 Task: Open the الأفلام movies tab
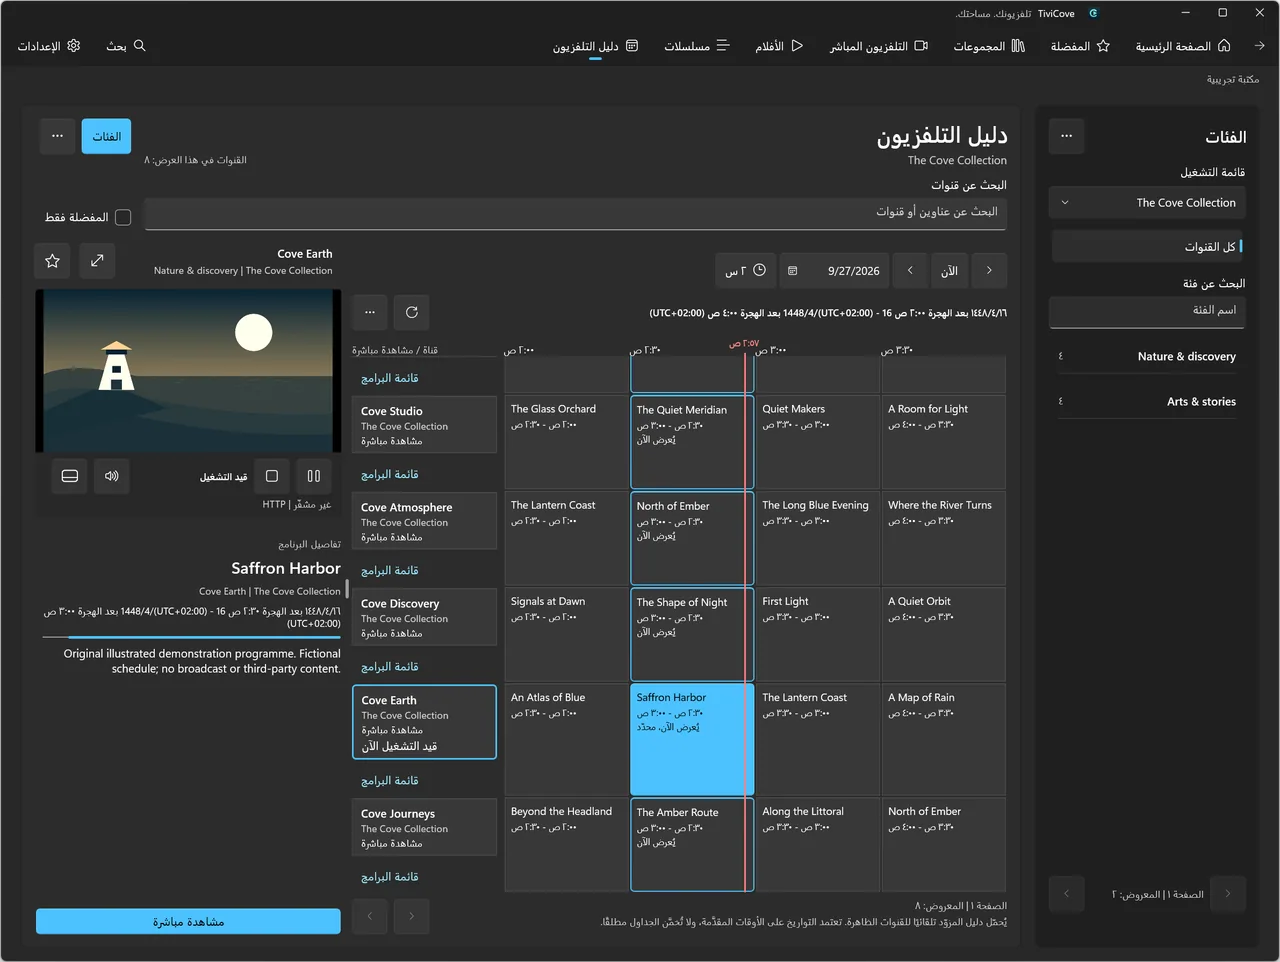point(779,46)
